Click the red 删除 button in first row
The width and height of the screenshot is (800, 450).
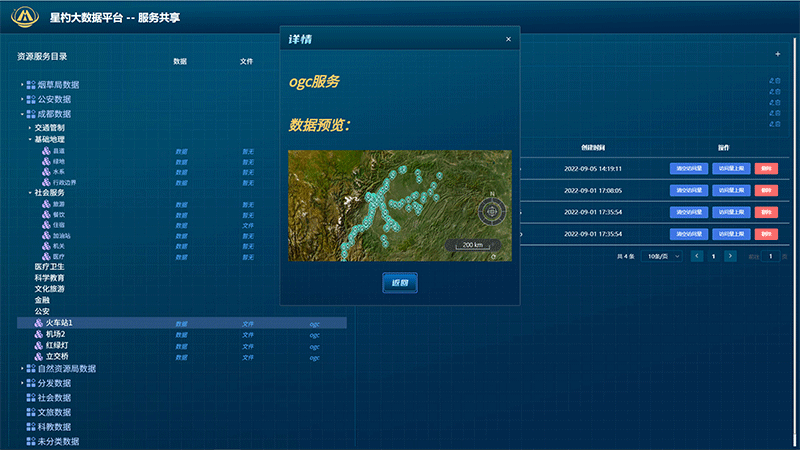click(766, 169)
